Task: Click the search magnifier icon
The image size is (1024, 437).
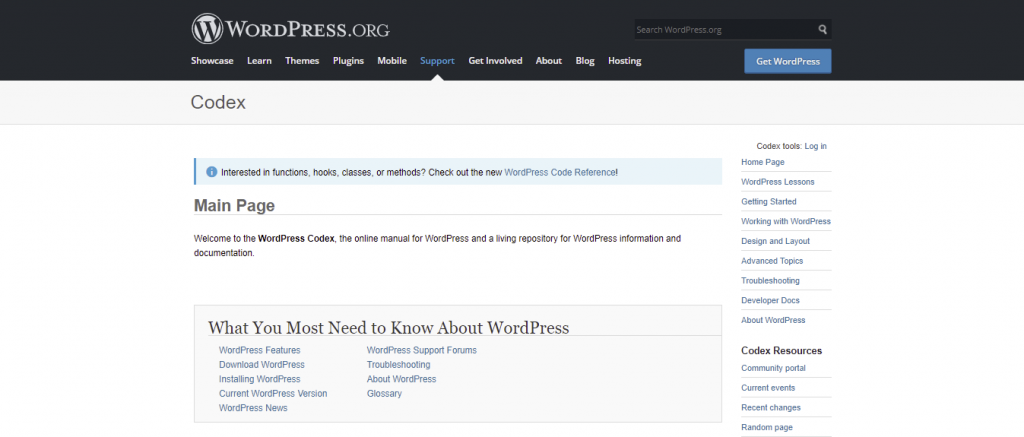Action: [822, 29]
